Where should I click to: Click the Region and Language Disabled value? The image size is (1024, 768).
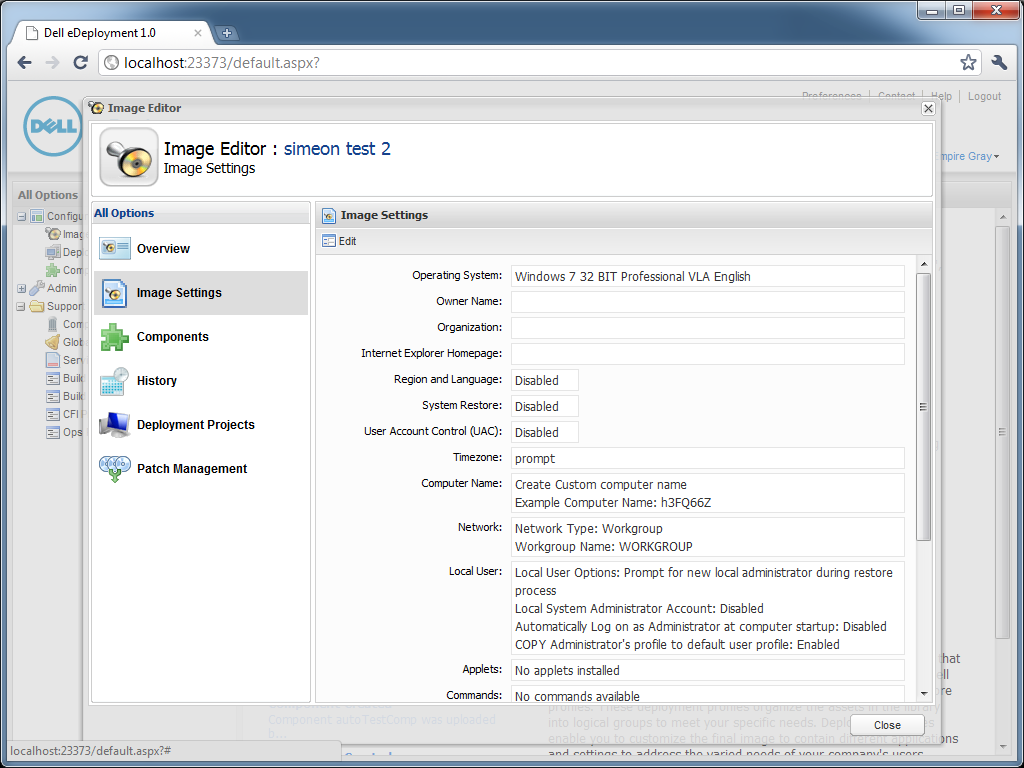[544, 380]
